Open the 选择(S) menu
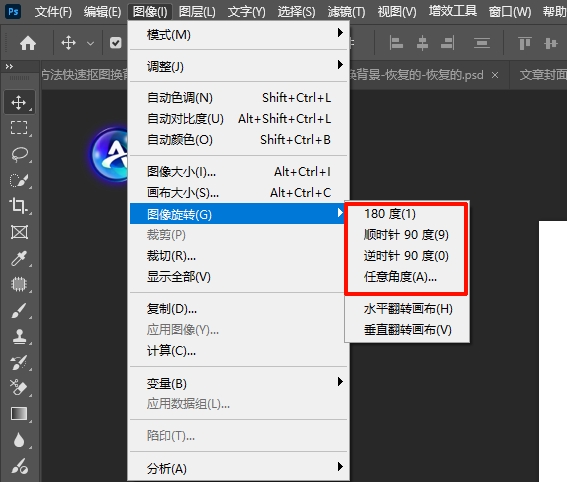The width and height of the screenshot is (567, 482). pyautogui.click(x=297, y=12)
